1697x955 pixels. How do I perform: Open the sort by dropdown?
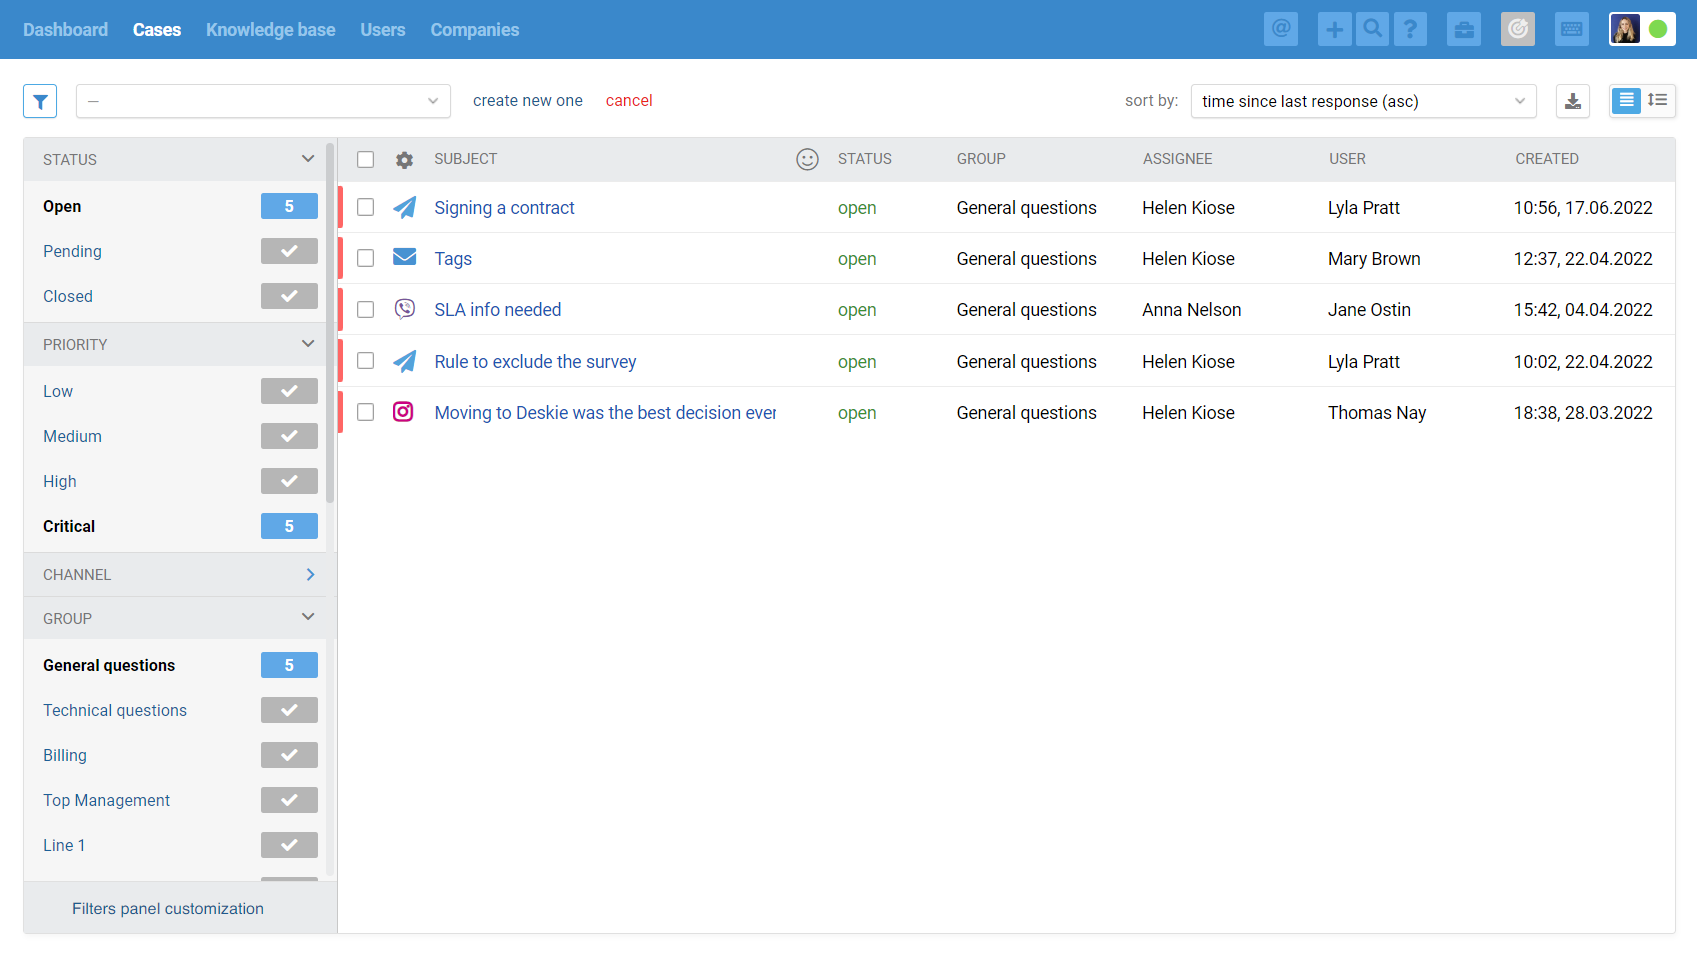1363,101
